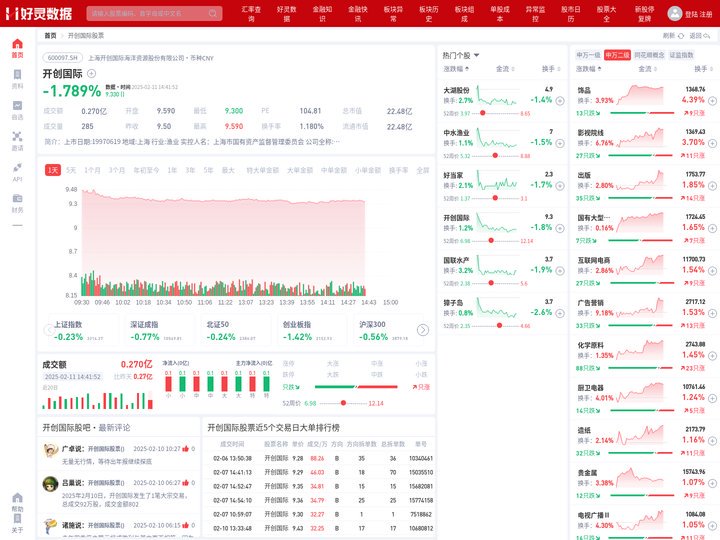Click 52周价 marker between 6.98 and 12.14 under 成交额
This screenshot has width=720, height=540.
(343, 403)
